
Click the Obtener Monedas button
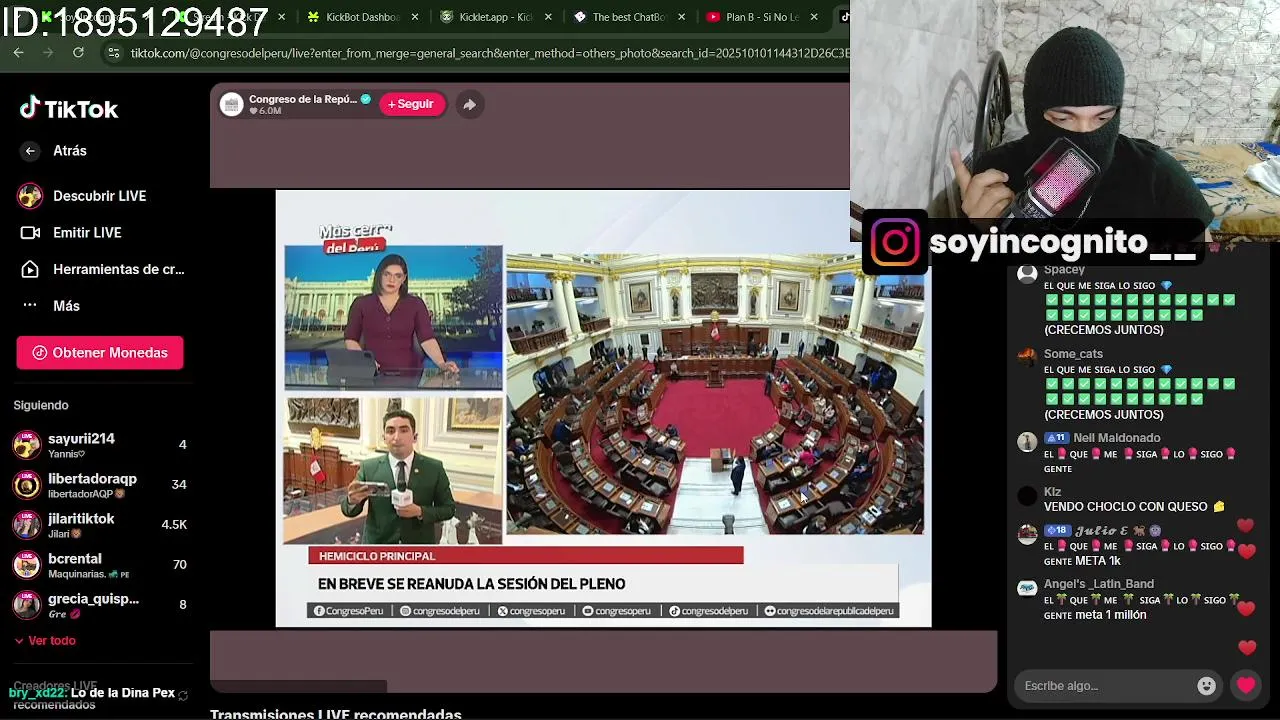point(99,353)
